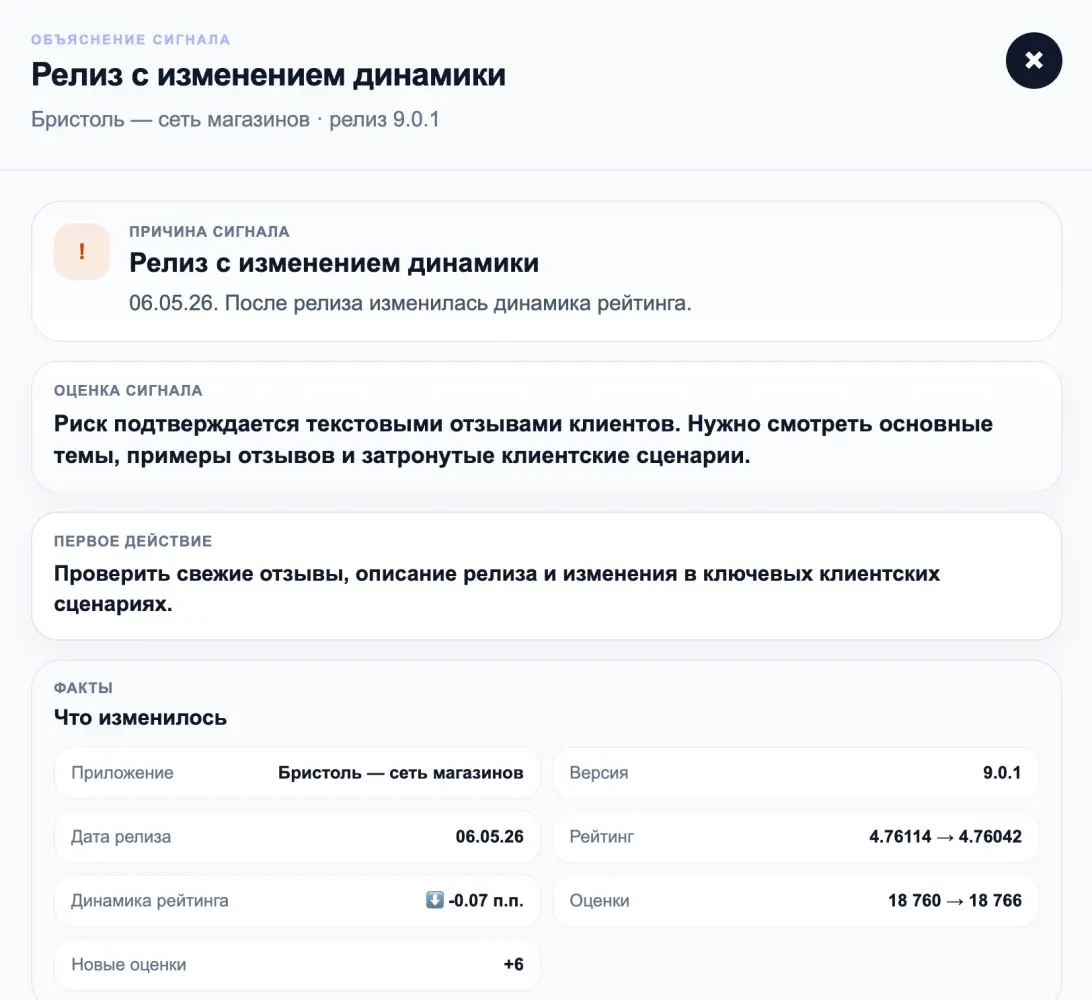This screenshot has width=1092, height=1000.
Task: Click the 'Версия' field label
Action: (599, 772)
